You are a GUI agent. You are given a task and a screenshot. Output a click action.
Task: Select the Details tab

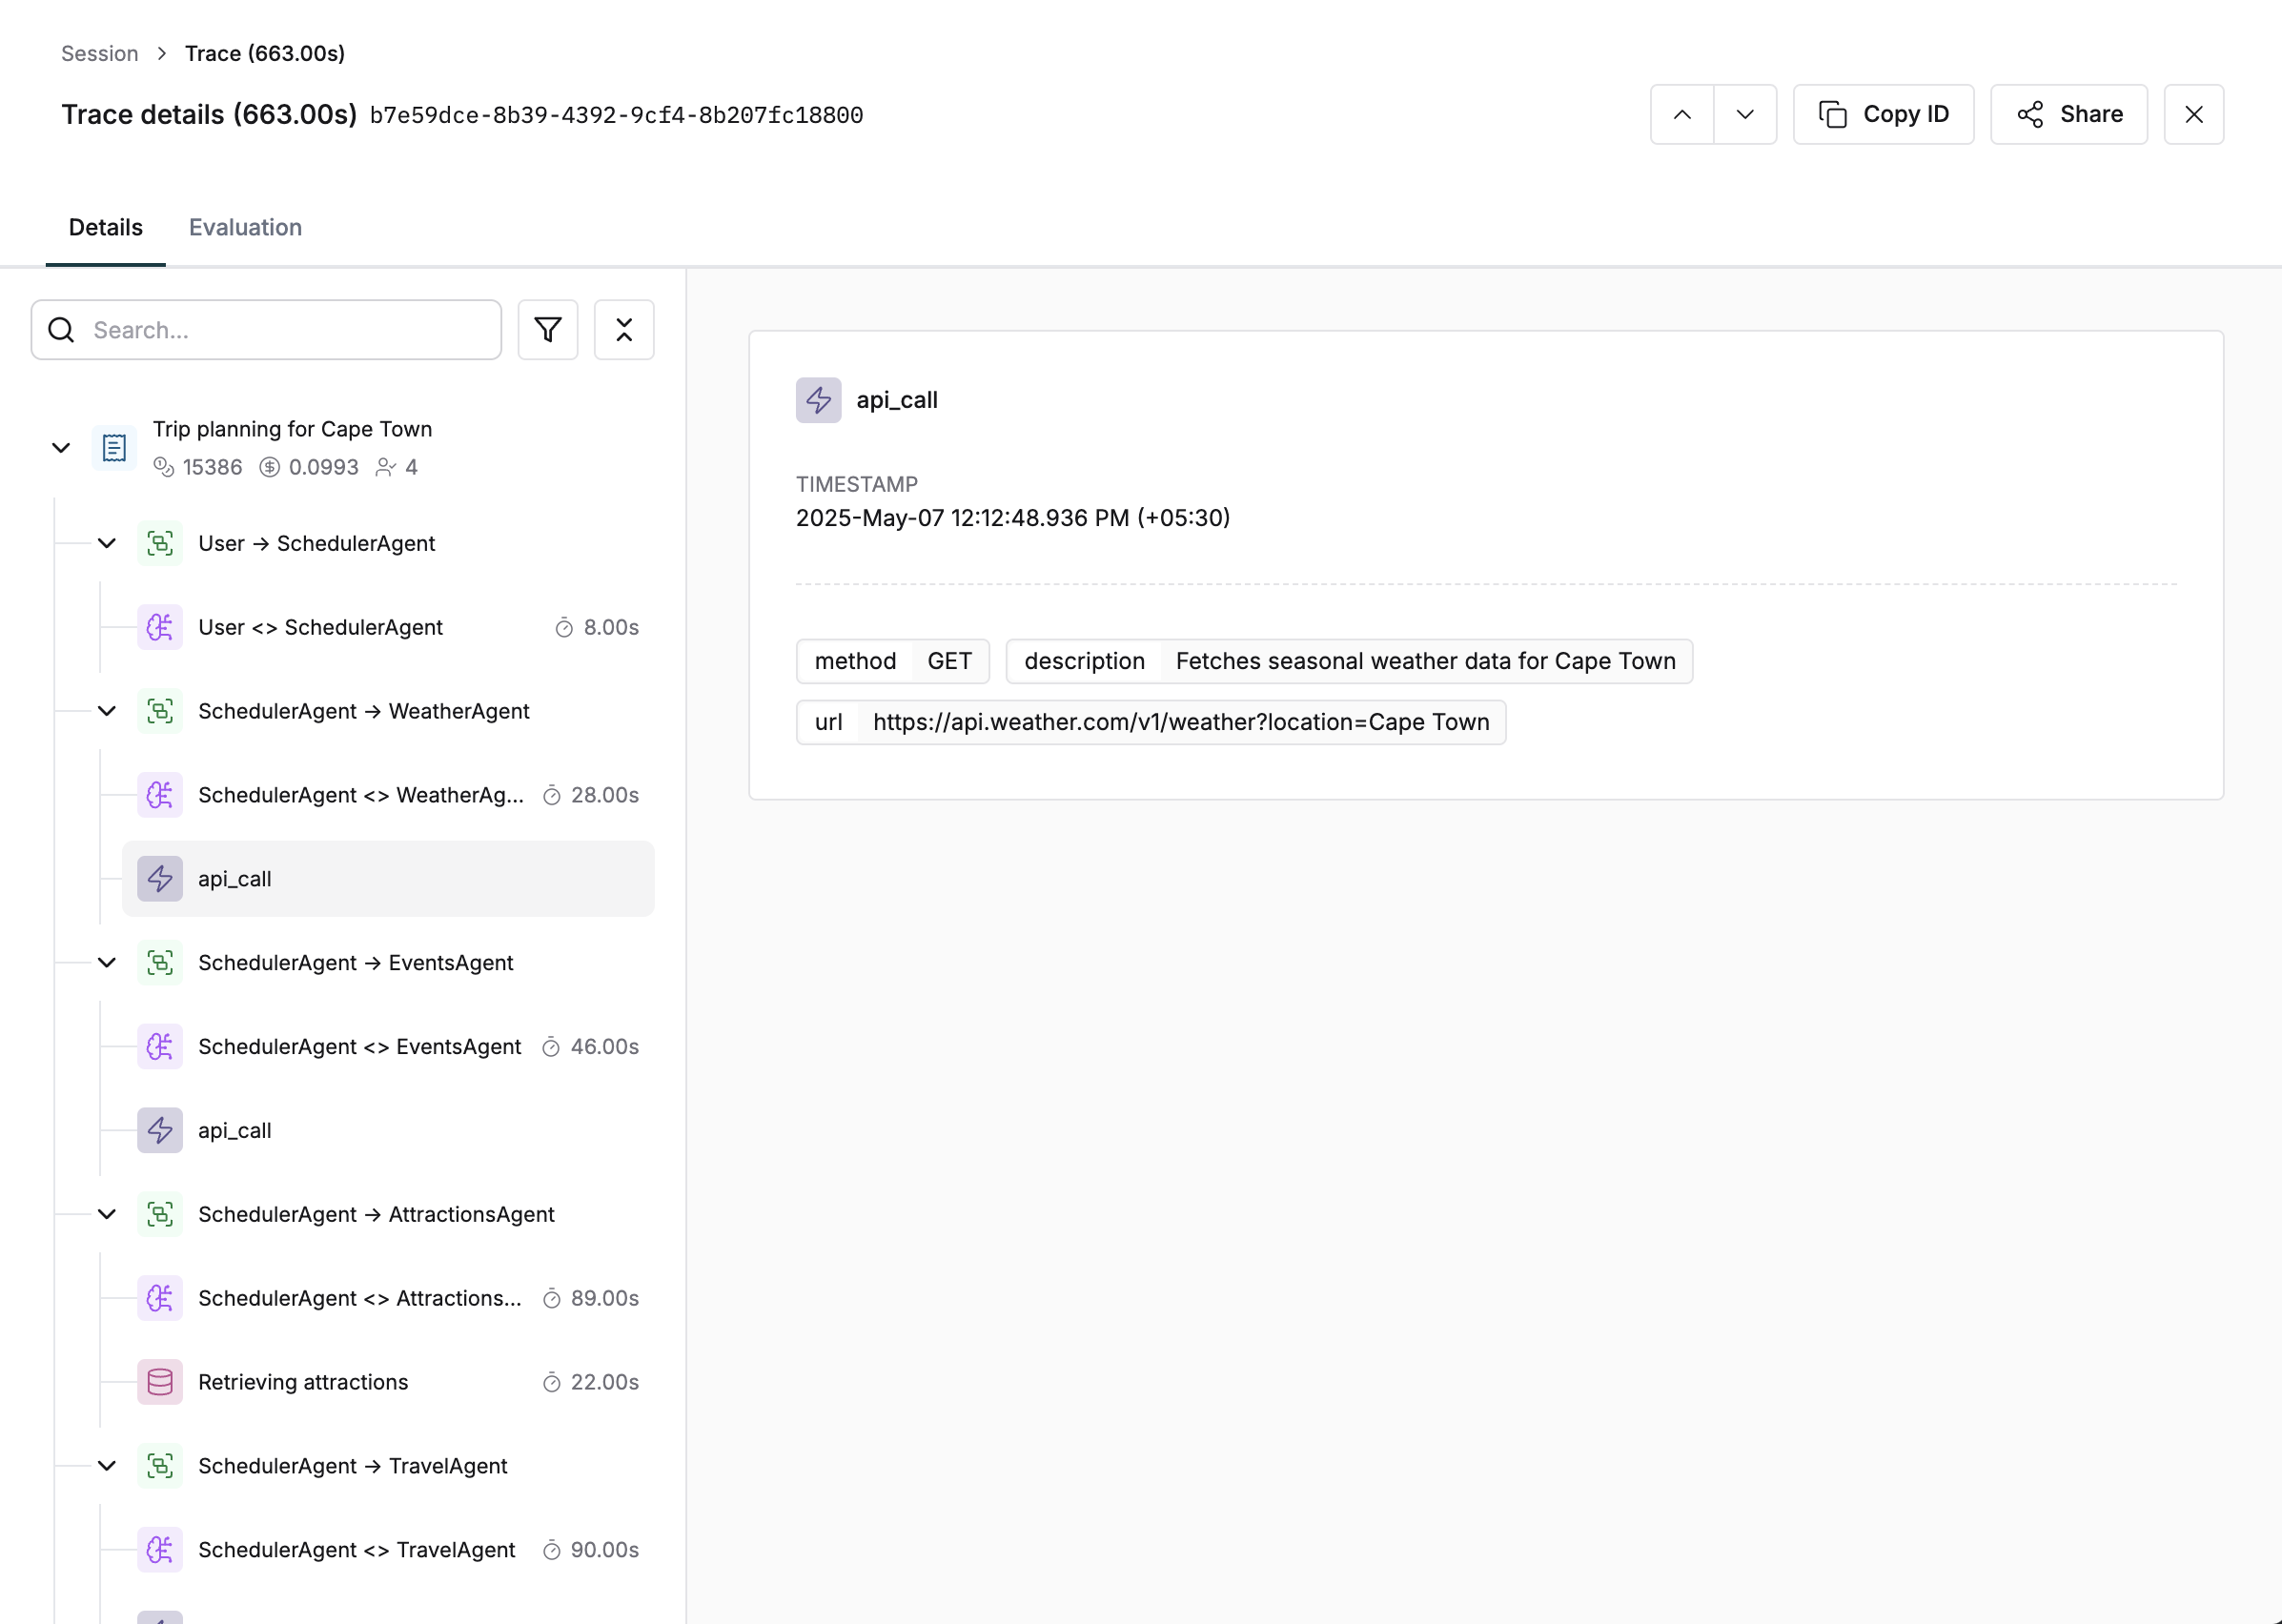coord(105,227)
